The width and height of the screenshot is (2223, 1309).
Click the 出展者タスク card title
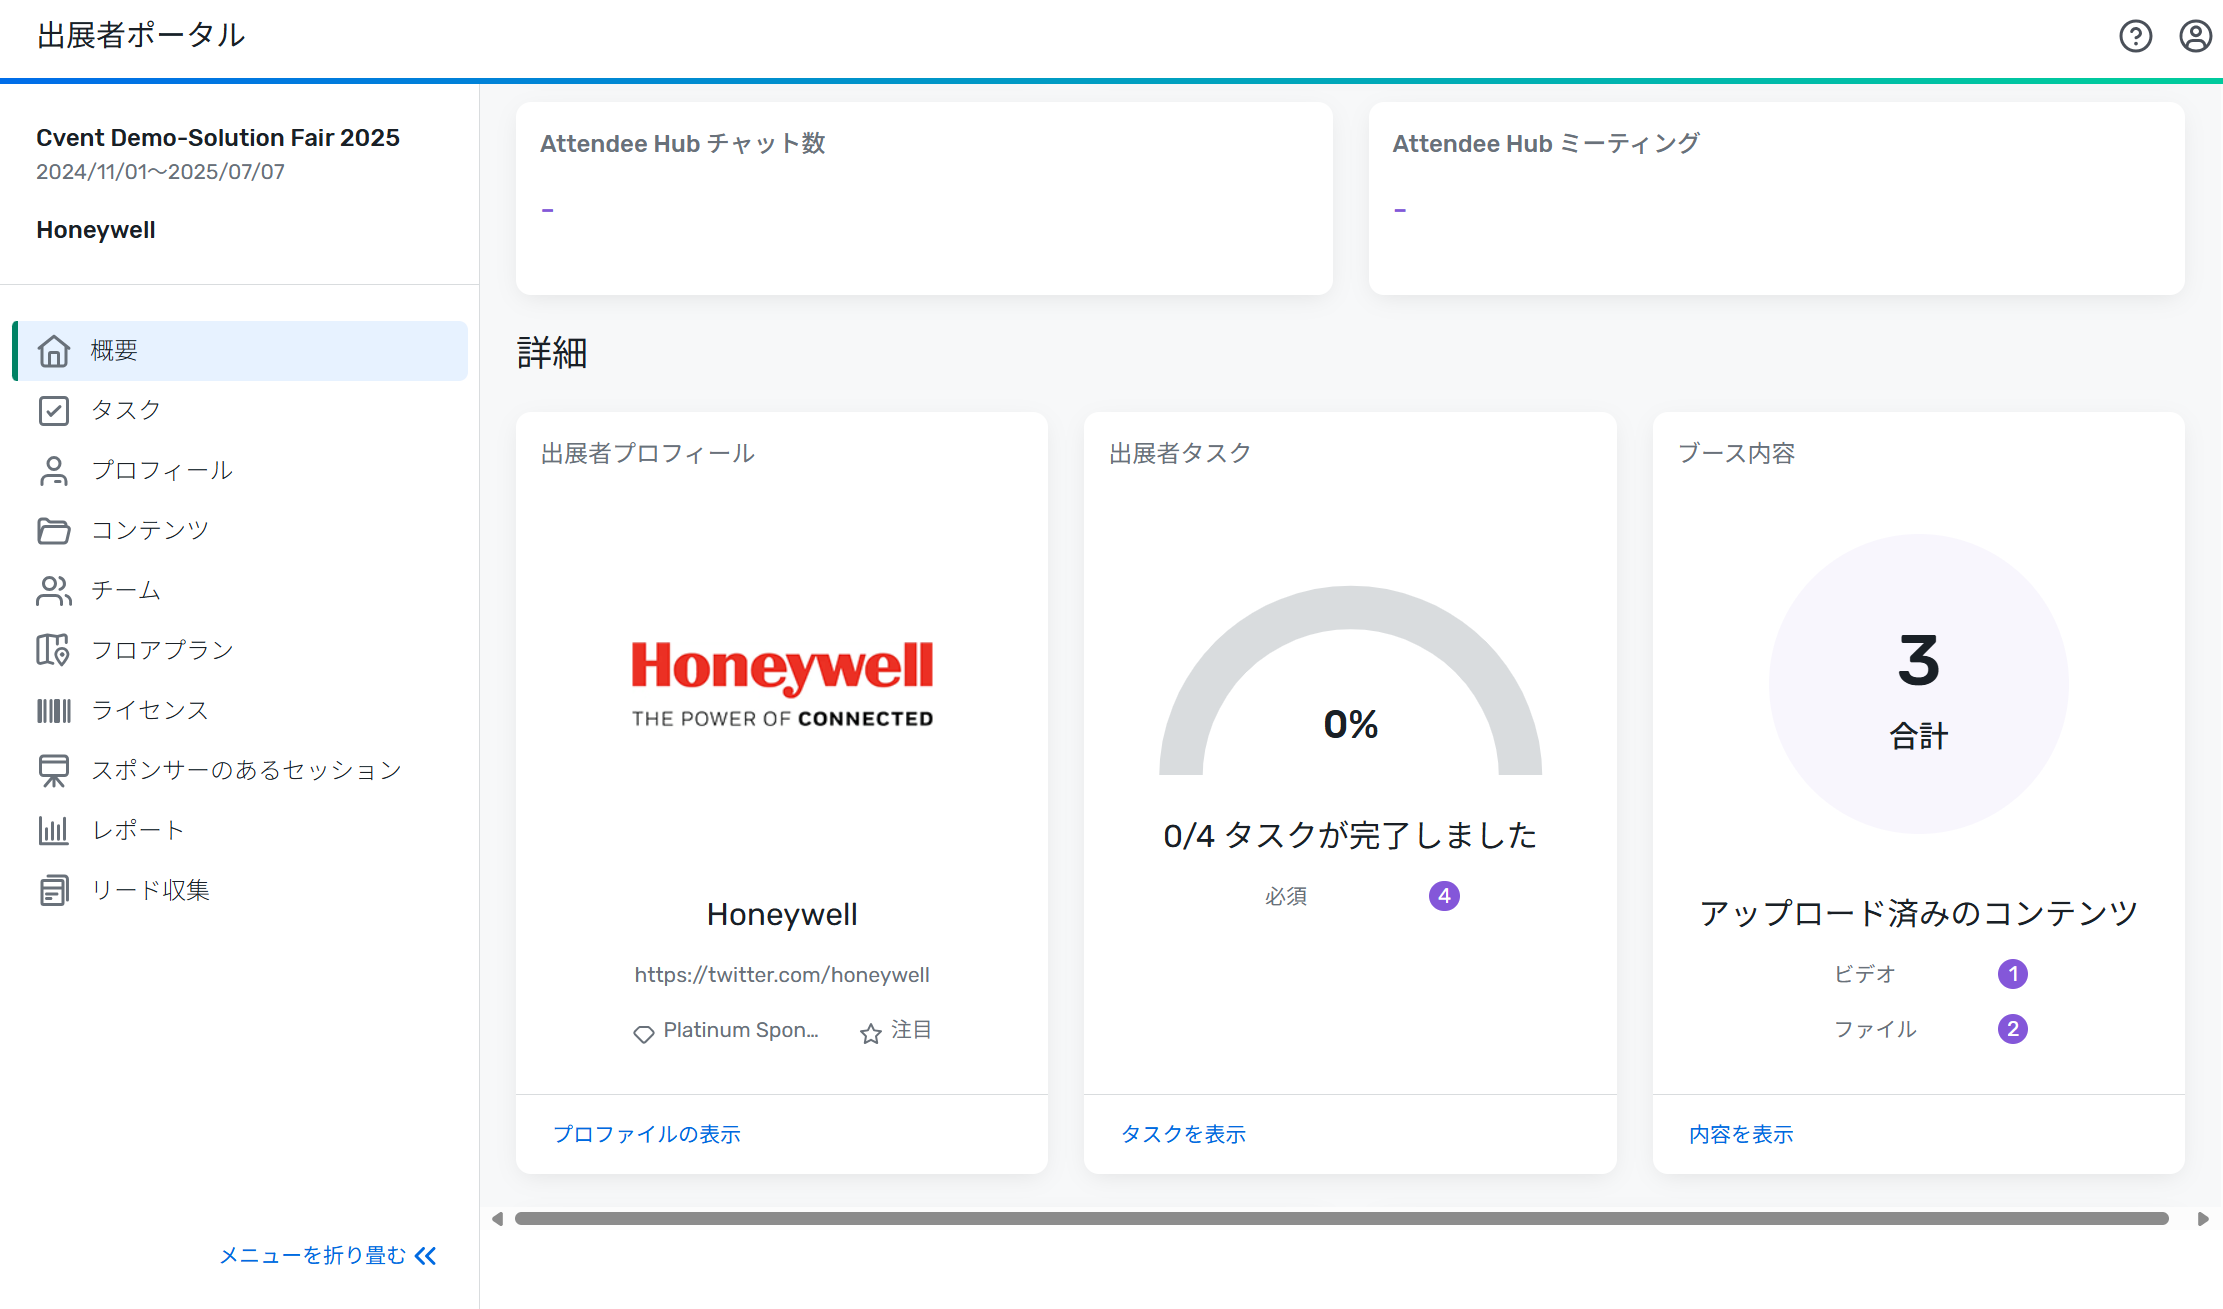coord(1180,454)
